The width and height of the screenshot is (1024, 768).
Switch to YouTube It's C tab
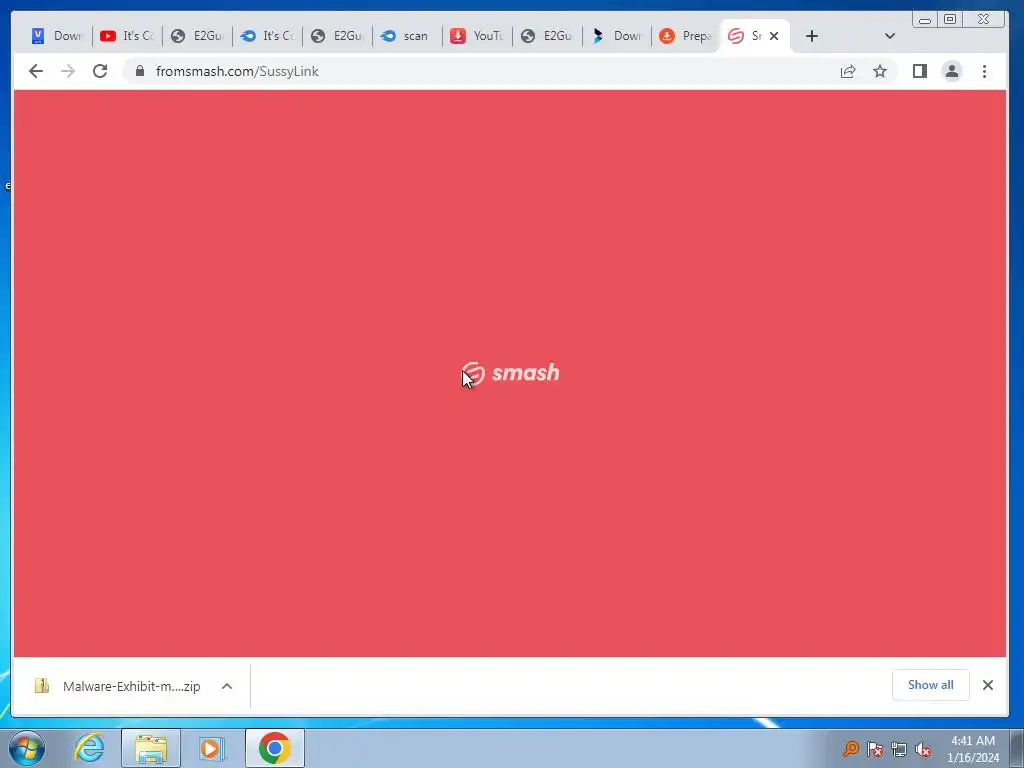[127, 36]
